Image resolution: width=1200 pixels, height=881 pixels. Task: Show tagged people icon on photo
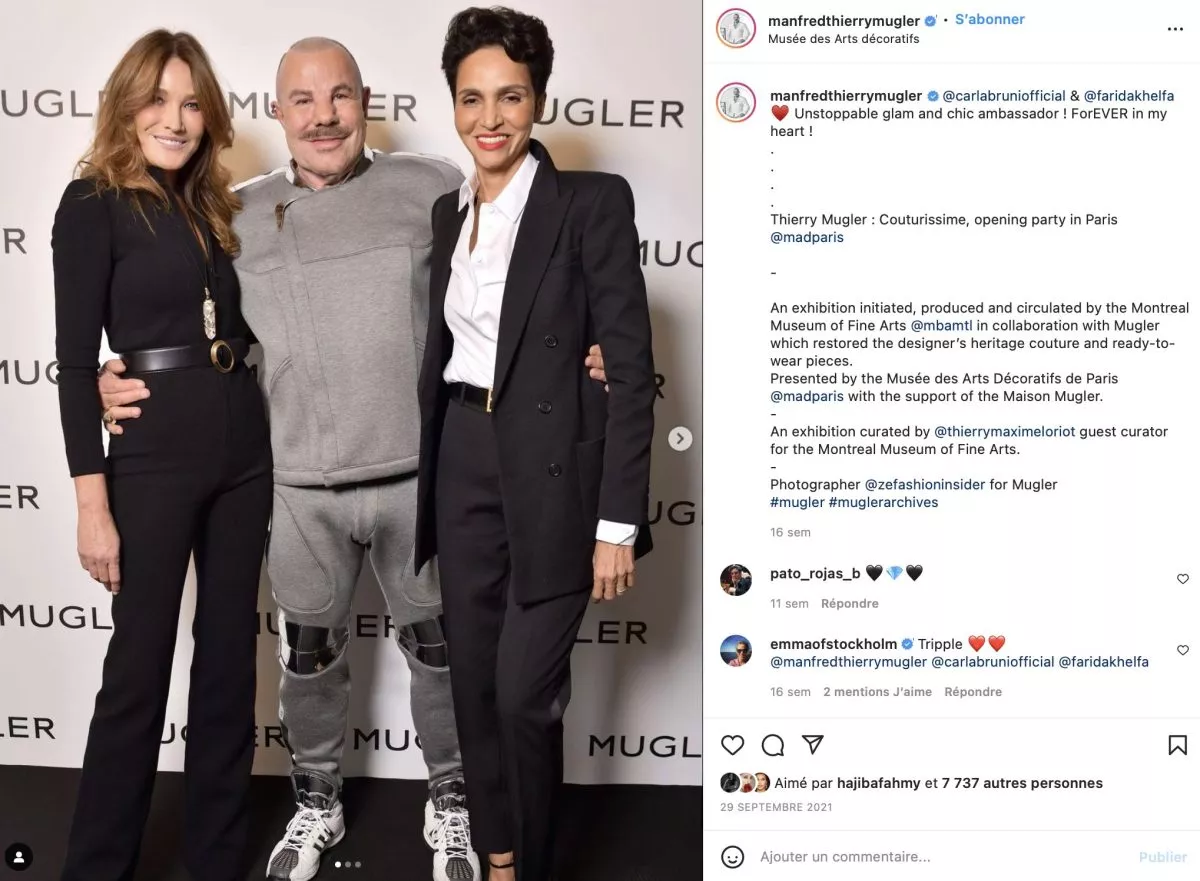tap(19, 857)
